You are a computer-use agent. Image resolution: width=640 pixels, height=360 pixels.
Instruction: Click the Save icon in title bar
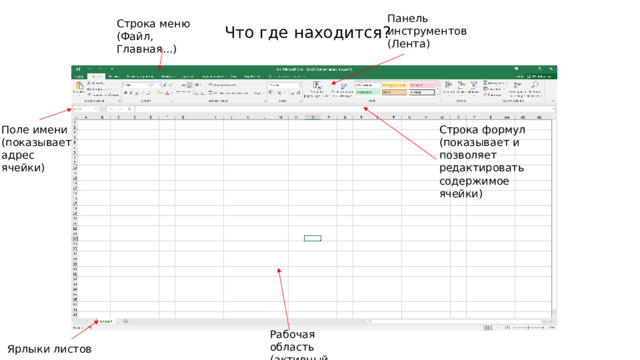coord(78,69)
